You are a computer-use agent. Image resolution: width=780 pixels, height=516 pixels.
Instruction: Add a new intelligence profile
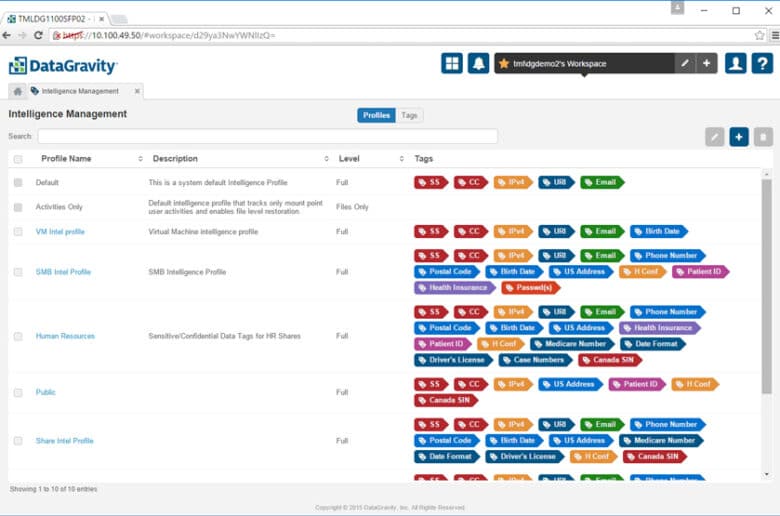click(739, 137)
